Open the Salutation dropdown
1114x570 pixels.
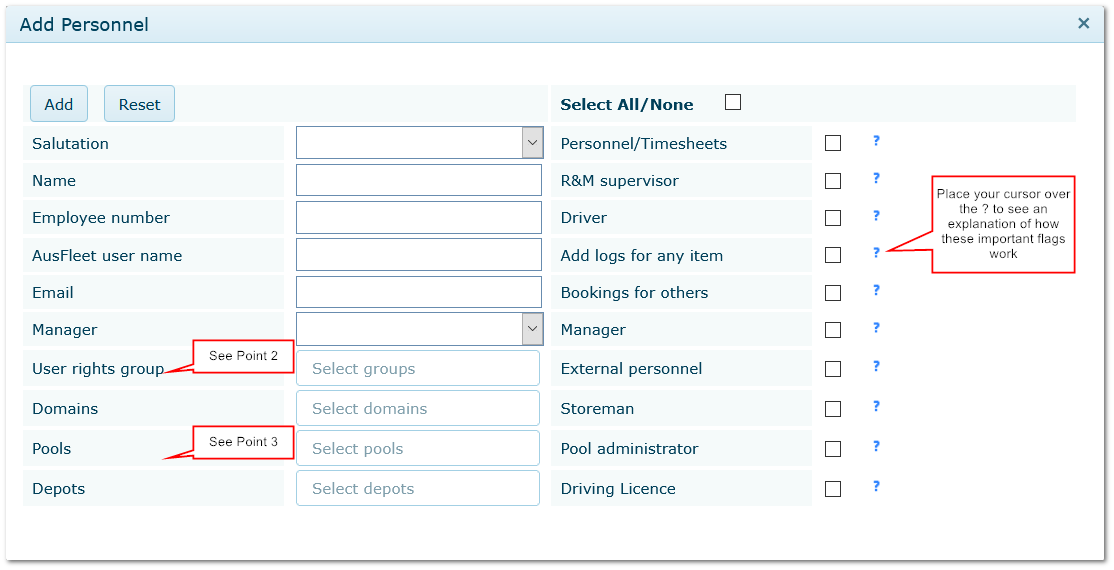click(420, 143)
